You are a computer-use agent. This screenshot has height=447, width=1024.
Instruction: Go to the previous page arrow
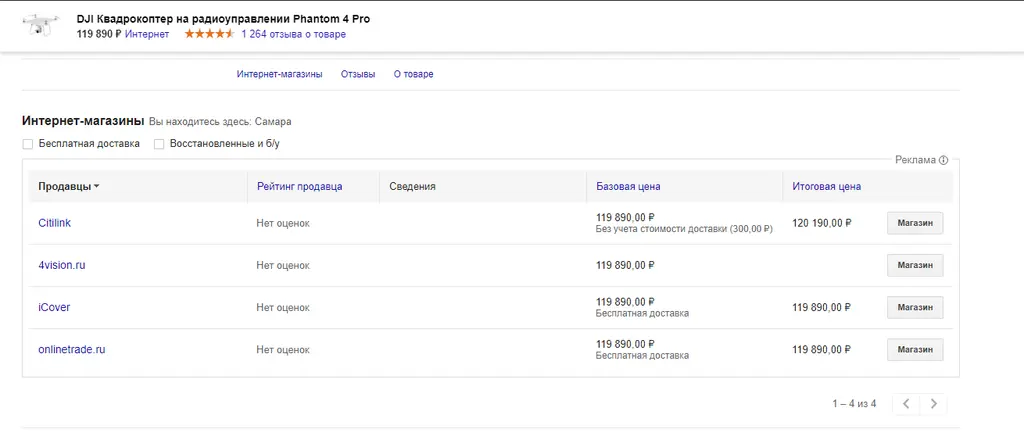tap(905, 404)
